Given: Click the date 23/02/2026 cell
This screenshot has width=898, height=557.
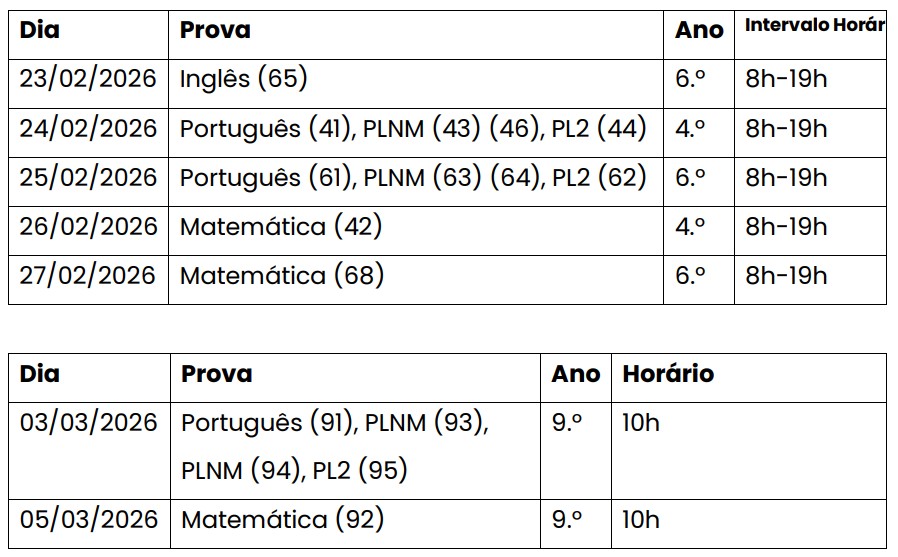Looking at the screenshot, I should coord(88,80).
